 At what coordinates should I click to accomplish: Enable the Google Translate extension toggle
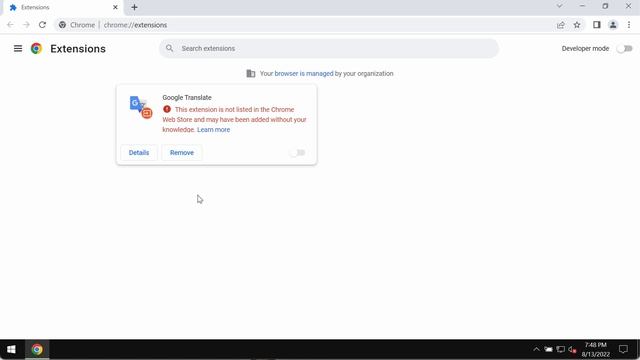click(297, 153)
